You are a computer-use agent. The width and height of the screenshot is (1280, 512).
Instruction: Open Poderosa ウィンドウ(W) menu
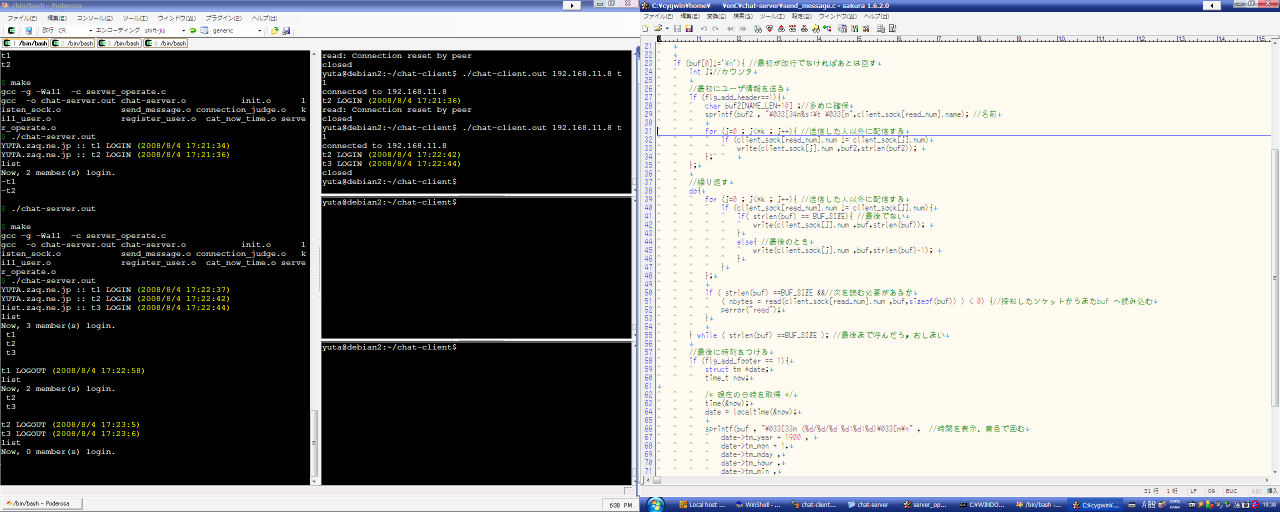(x=176, y=18)
